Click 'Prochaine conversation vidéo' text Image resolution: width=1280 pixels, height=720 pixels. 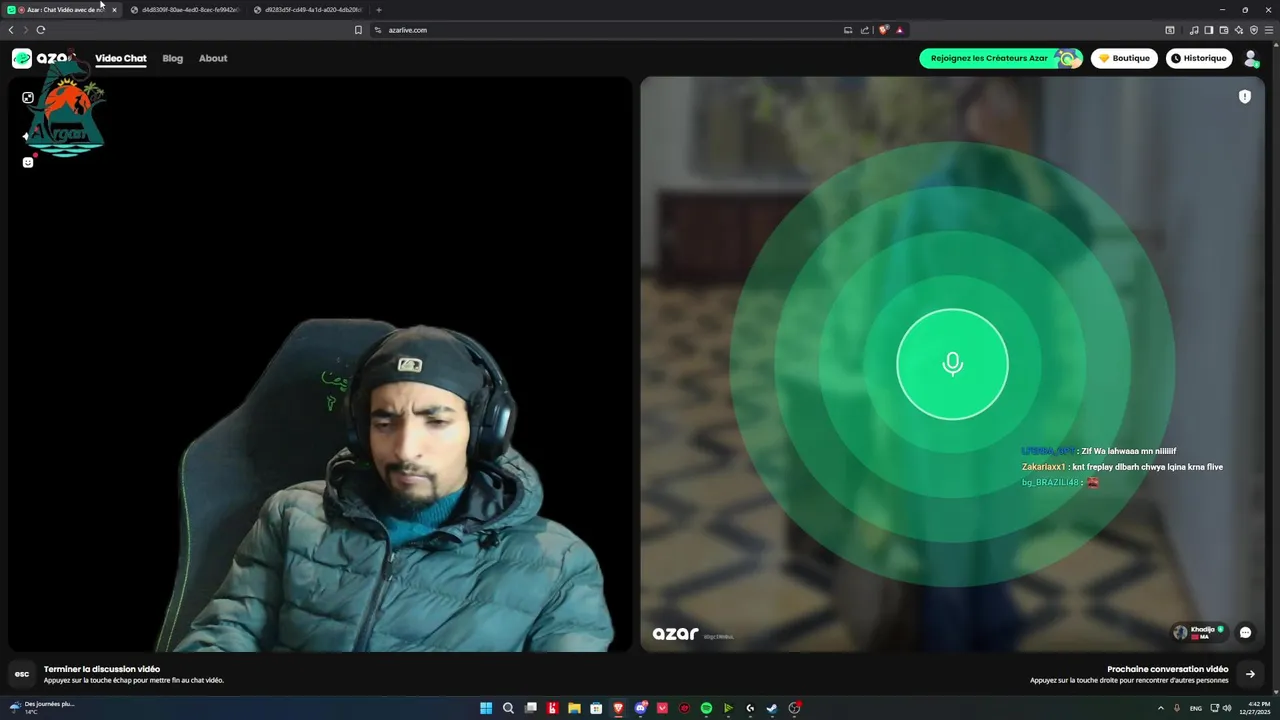[1167, 669]
